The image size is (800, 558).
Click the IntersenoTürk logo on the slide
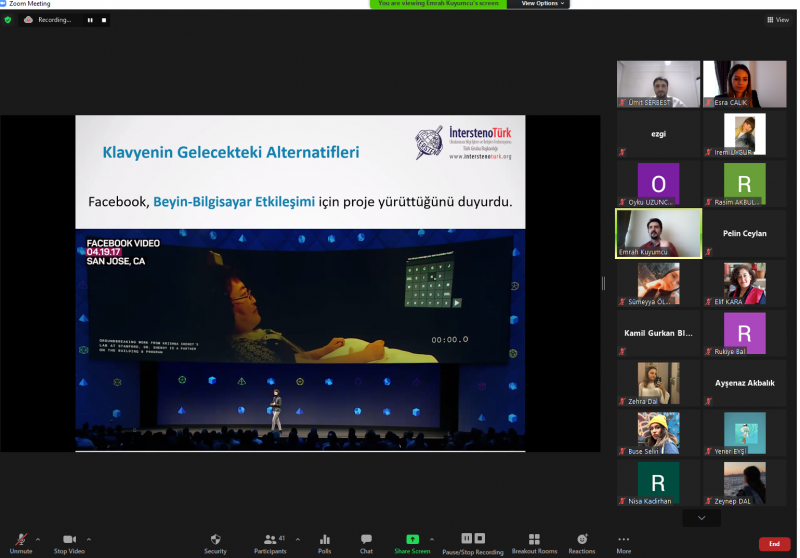[463, 142]
